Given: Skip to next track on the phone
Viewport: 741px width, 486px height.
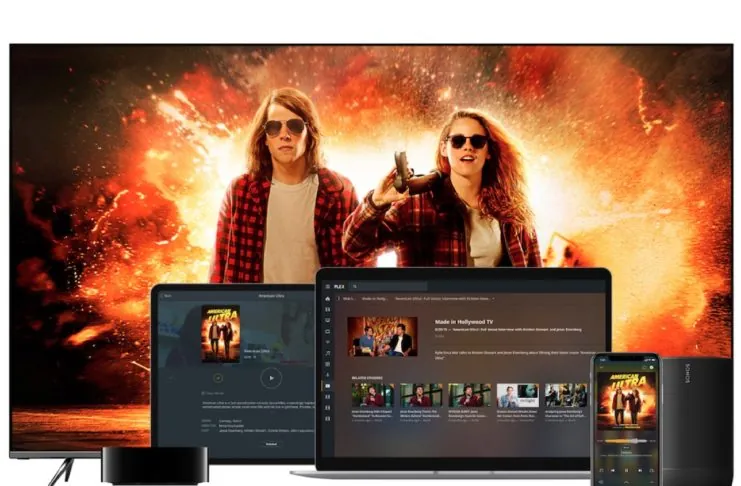Looking at the screenshot, I should pos(640,470).
